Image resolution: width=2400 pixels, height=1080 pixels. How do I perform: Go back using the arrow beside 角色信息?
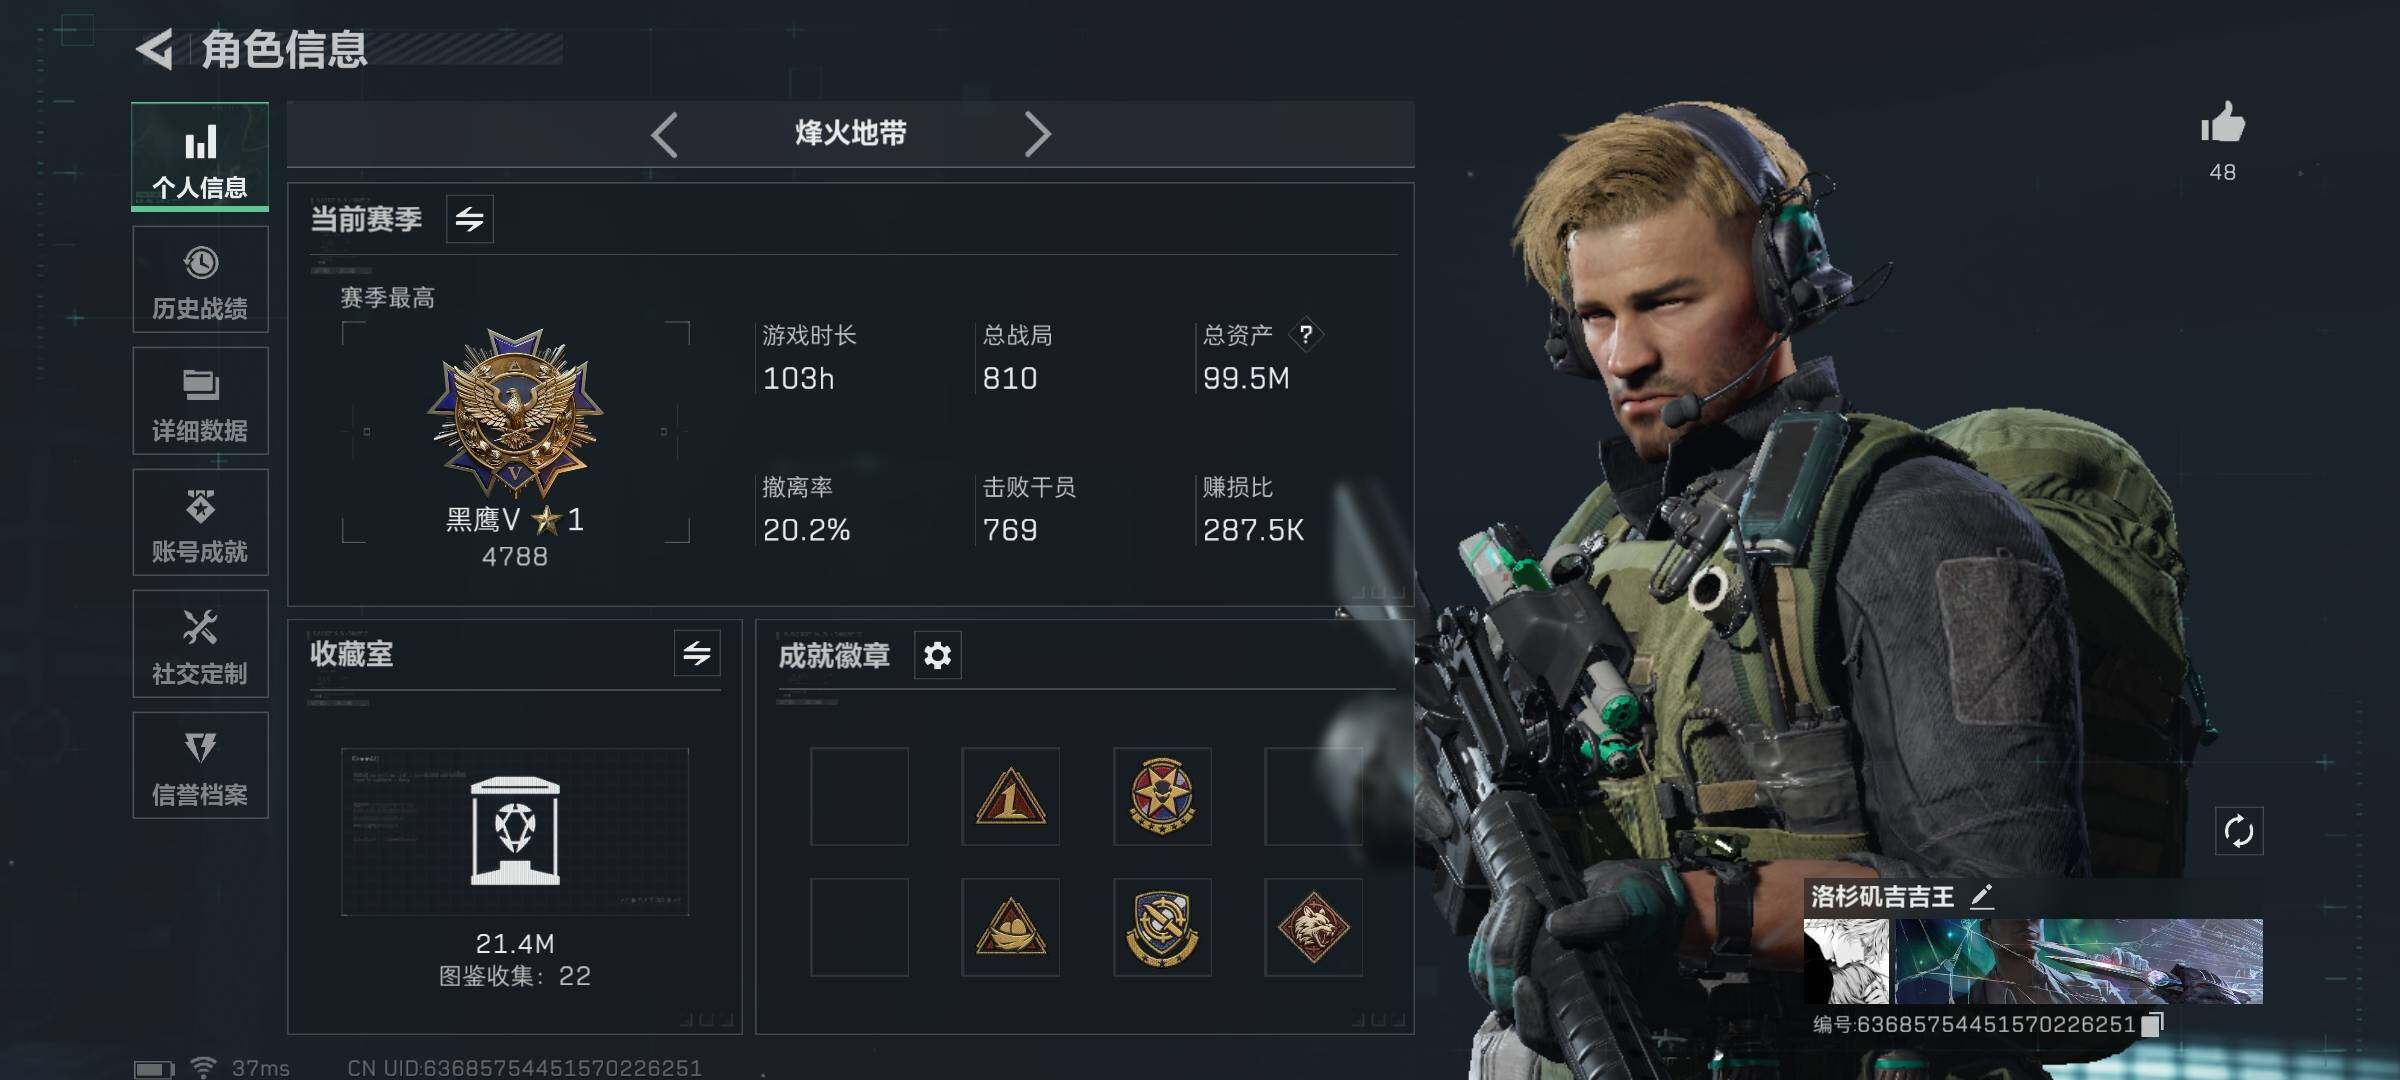point(155,49)
